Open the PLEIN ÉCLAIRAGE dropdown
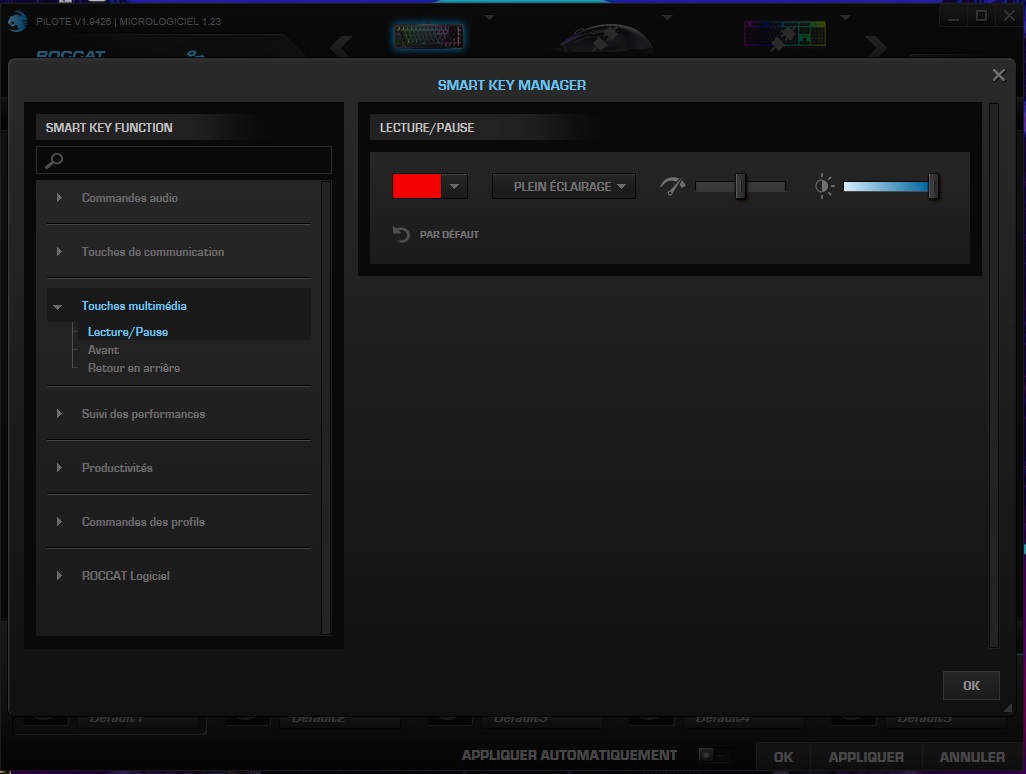Screen dimensions: 1026x774 [563, 185]
